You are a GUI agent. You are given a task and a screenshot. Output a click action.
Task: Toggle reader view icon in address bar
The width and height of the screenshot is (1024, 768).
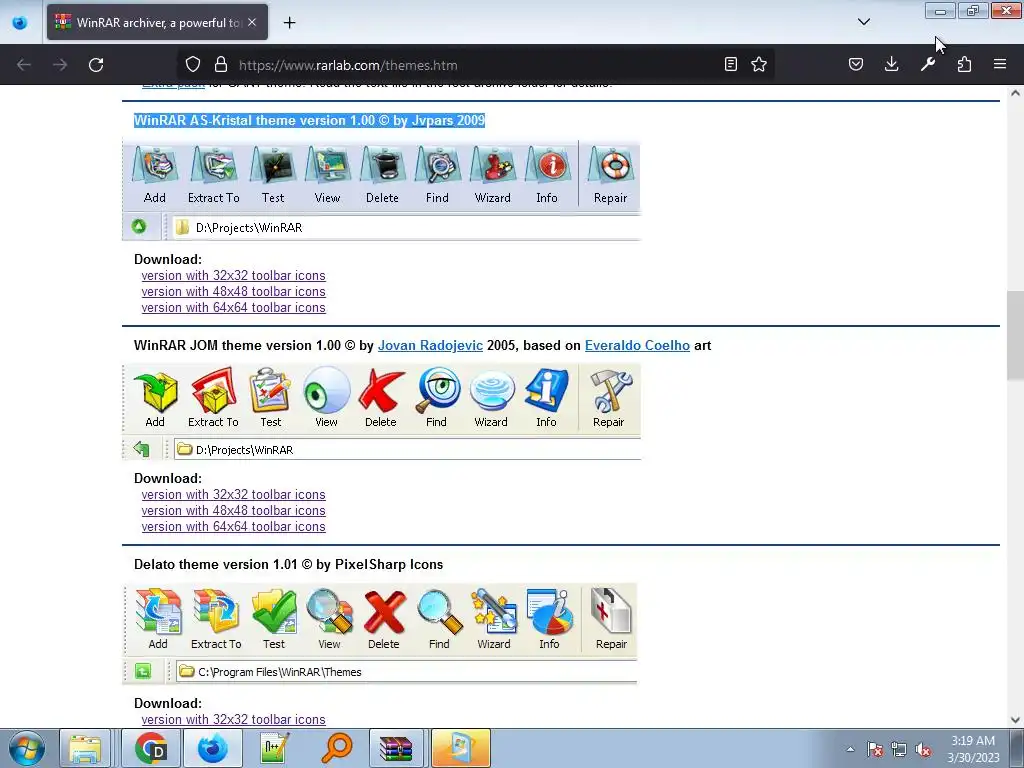pyautogui.click(x=731, y=64)
